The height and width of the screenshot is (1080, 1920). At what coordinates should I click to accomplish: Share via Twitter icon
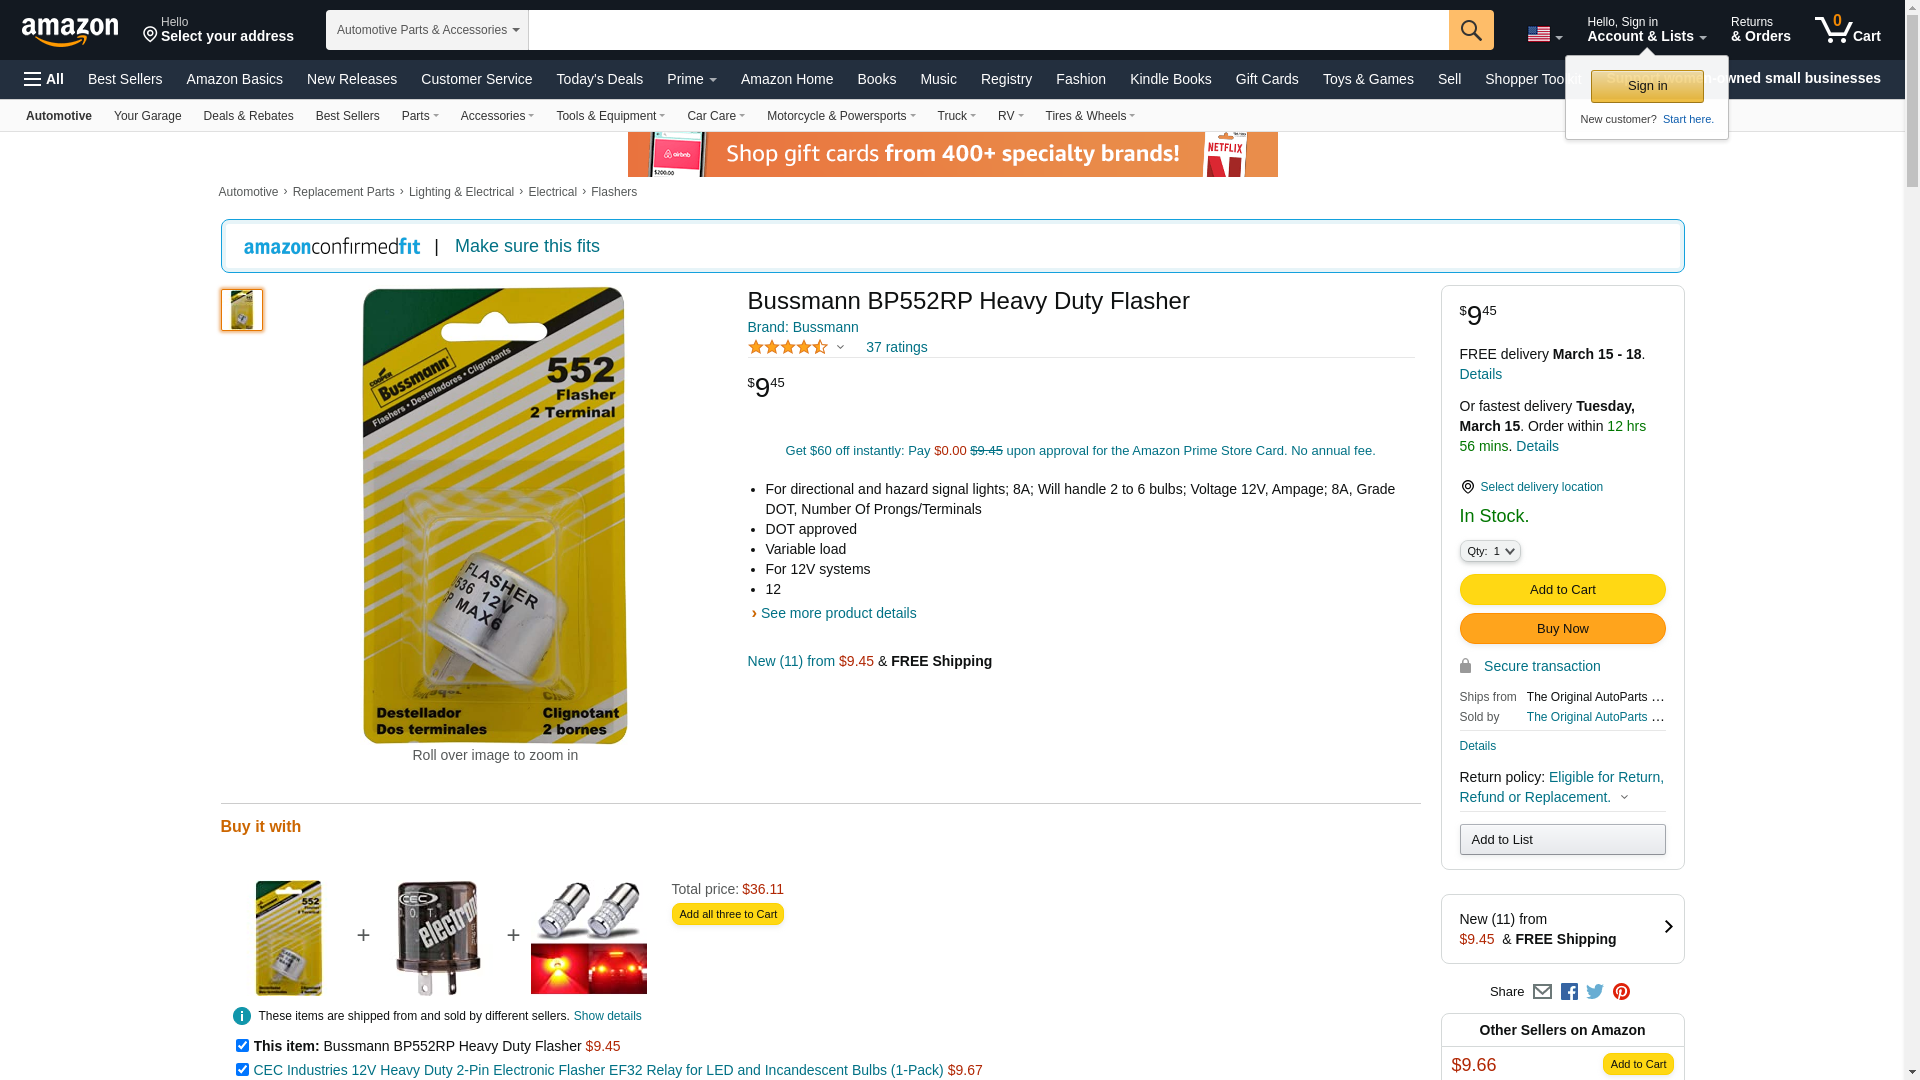[x=1595, y=992]
